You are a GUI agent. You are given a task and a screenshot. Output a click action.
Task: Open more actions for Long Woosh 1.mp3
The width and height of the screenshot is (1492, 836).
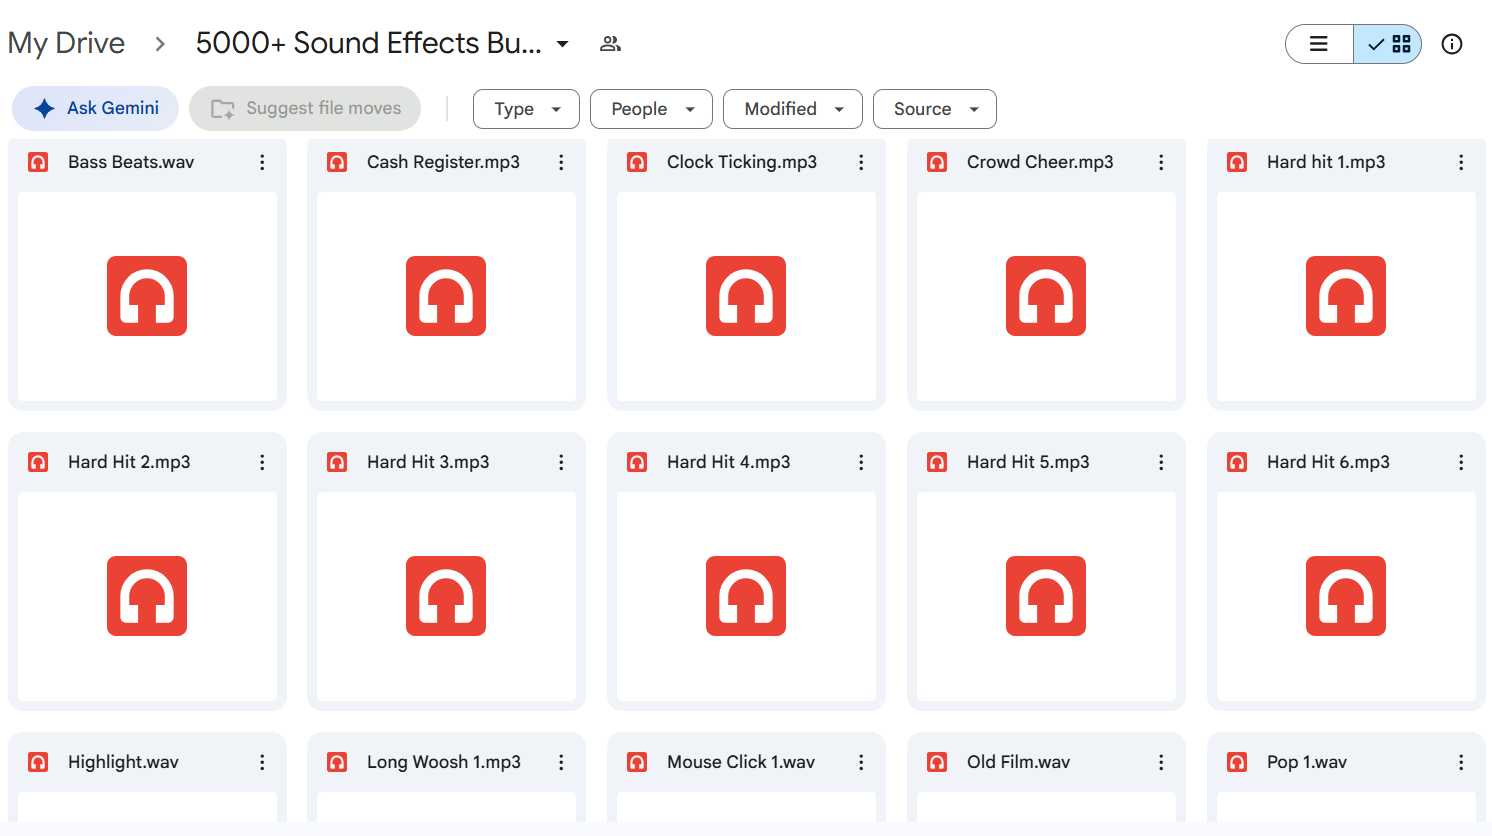coord(561,762)
